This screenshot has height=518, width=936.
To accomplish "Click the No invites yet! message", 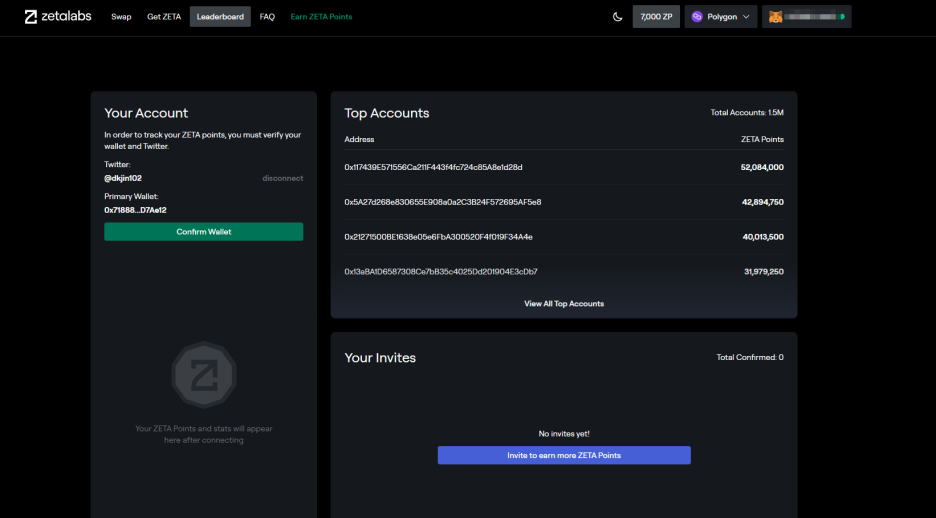I will [x=564, y=434].
